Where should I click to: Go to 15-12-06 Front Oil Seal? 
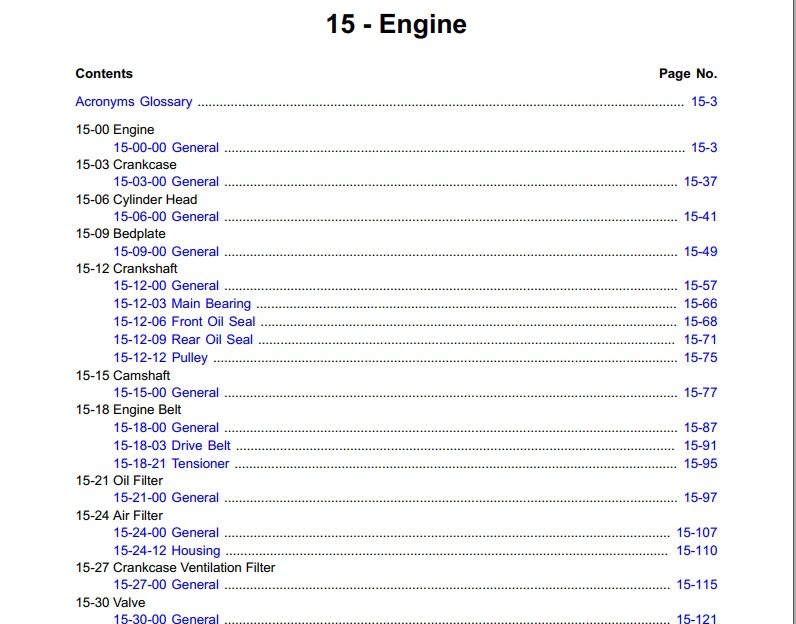(x=184, y=321)
